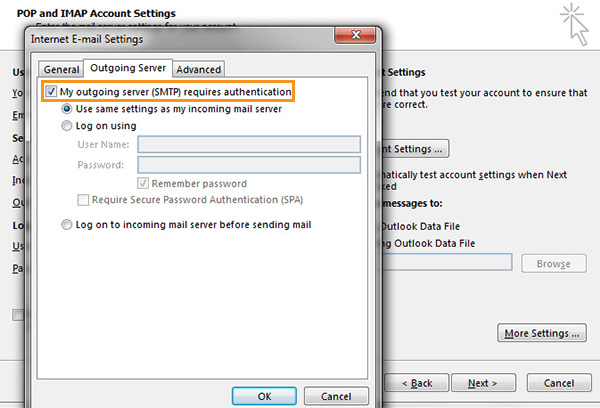The image size is (600, 408).
Task: Click Browse for Outlook Data File
Action: [x=553, y=264]
